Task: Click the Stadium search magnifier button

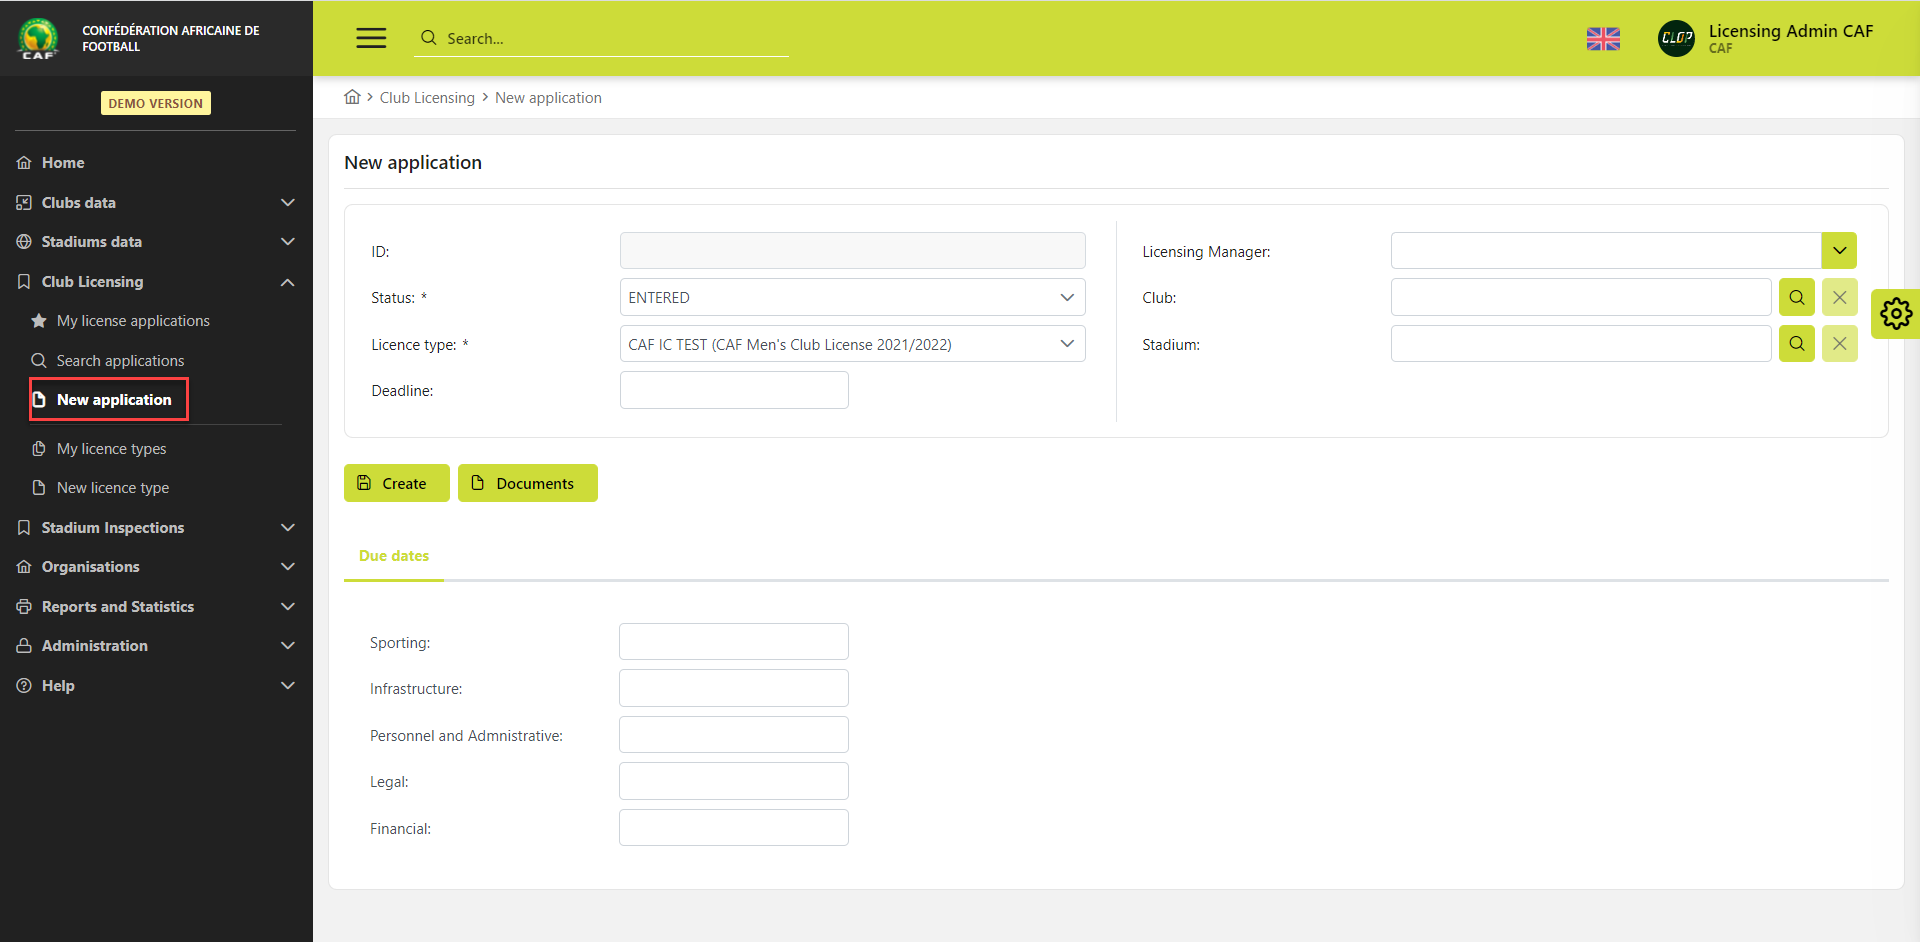Action: [x=1796, y=344]
